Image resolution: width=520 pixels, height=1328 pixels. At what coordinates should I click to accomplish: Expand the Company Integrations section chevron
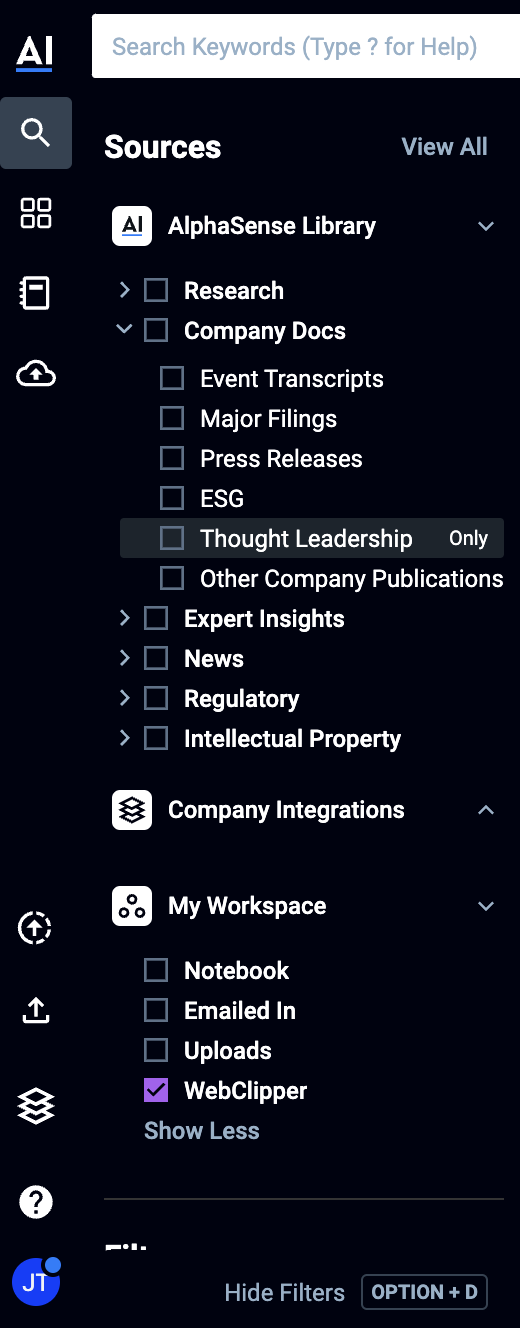point(486,810)
